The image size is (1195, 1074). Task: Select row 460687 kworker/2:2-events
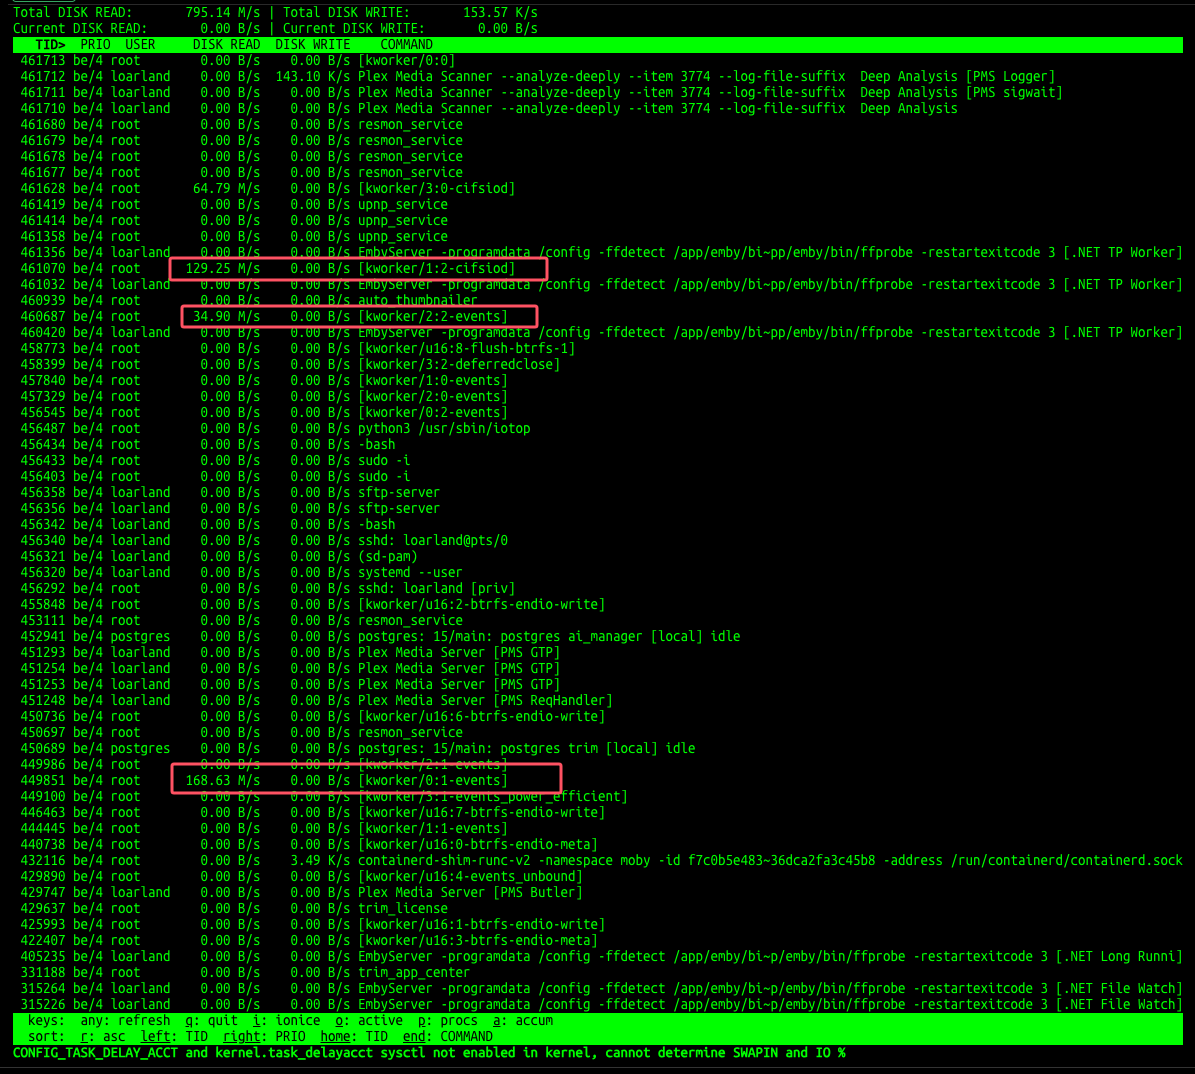coord(598,317)
